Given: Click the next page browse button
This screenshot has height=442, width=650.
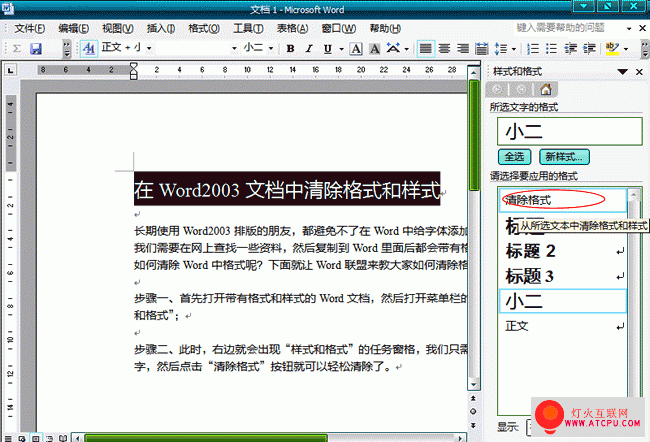Looking at the screenshot, I should pyautogui.click(x=473, y=425).
